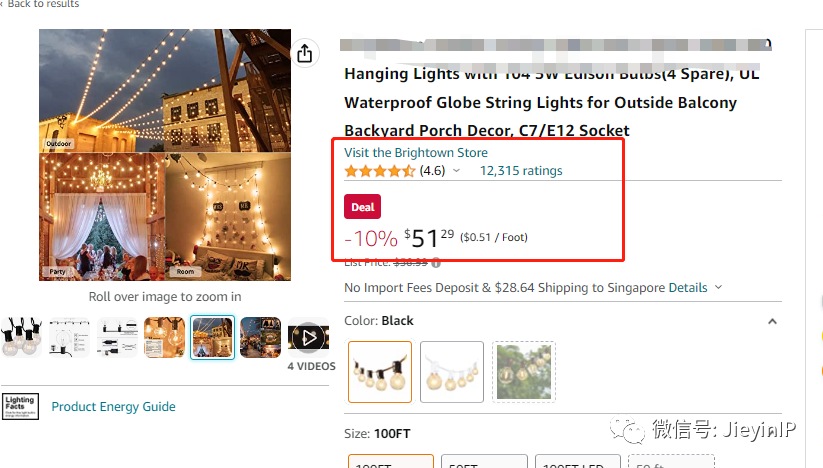This screenshot has height=468, width=823.
Task: Click the share icon on product image
Action: coord(304,53)
